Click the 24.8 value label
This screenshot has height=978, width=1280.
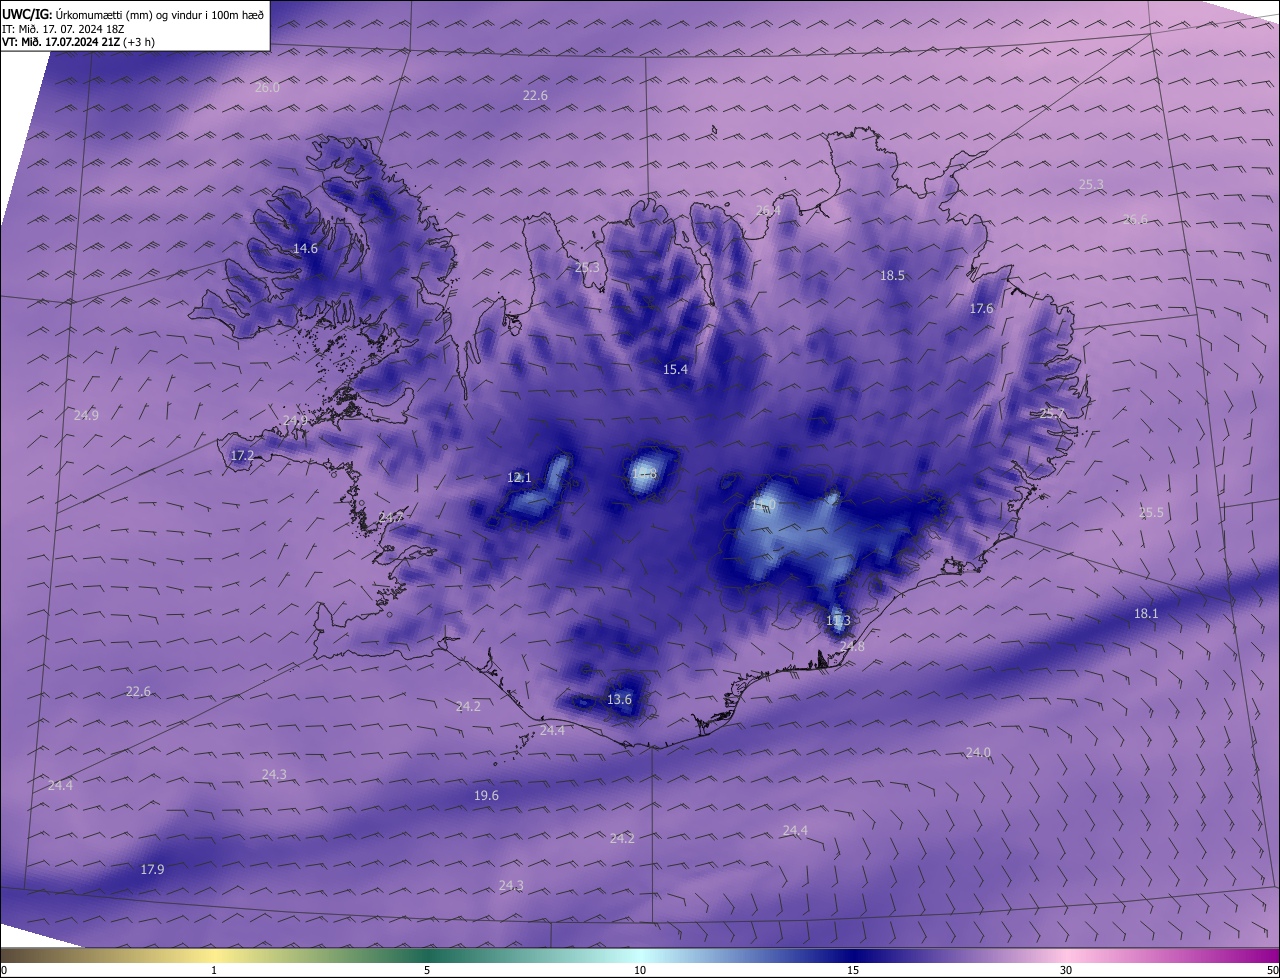click(x=852, y=647)
